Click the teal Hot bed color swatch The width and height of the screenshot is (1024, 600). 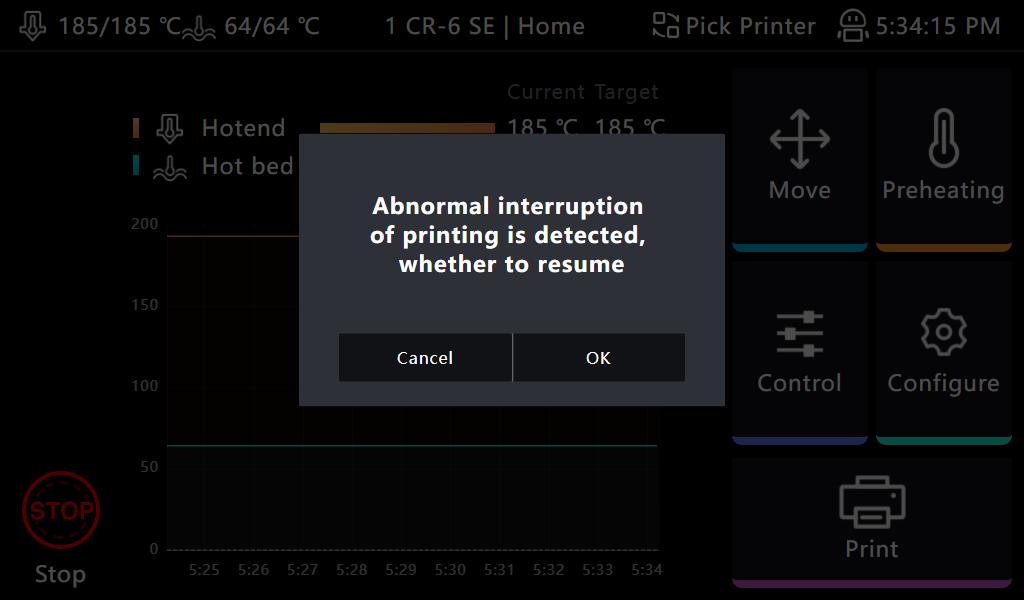coord(136,166)
